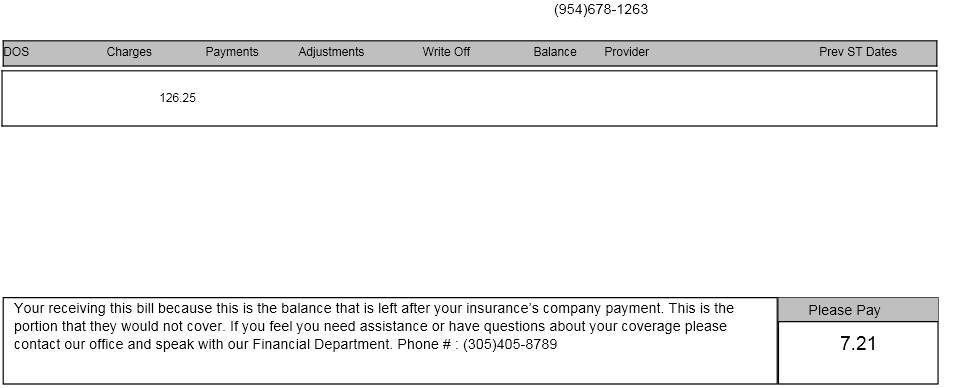Click the (305)405-8789 phone number

[510, 344]
